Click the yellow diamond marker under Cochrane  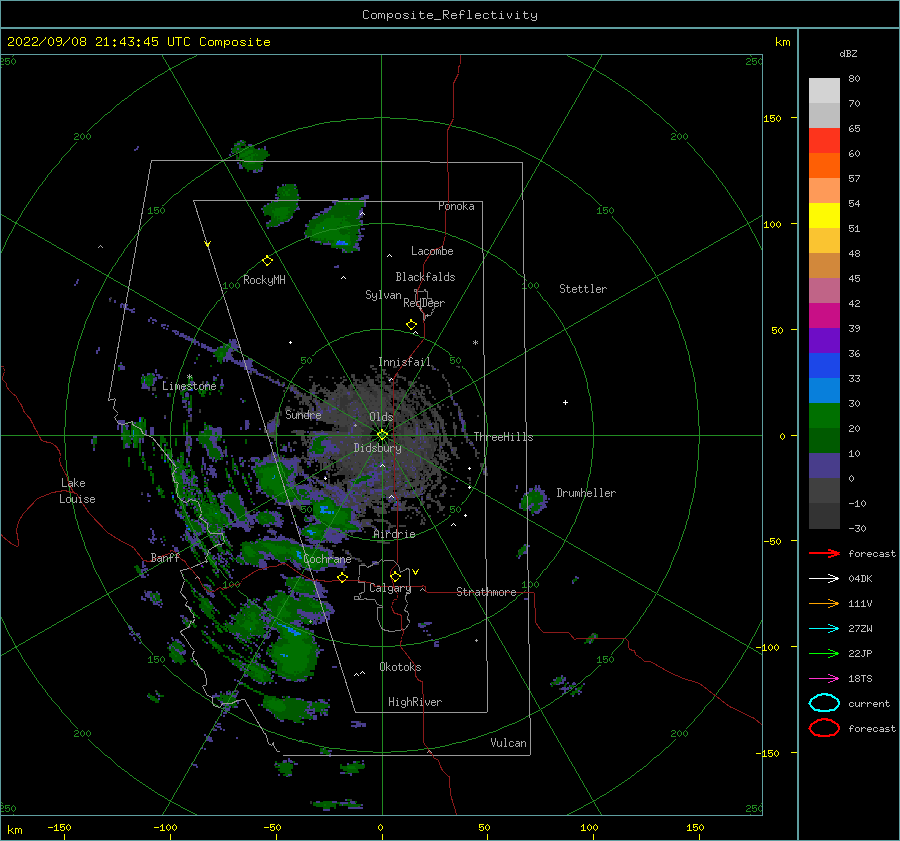pyautogui.click(x=343, y=577)
